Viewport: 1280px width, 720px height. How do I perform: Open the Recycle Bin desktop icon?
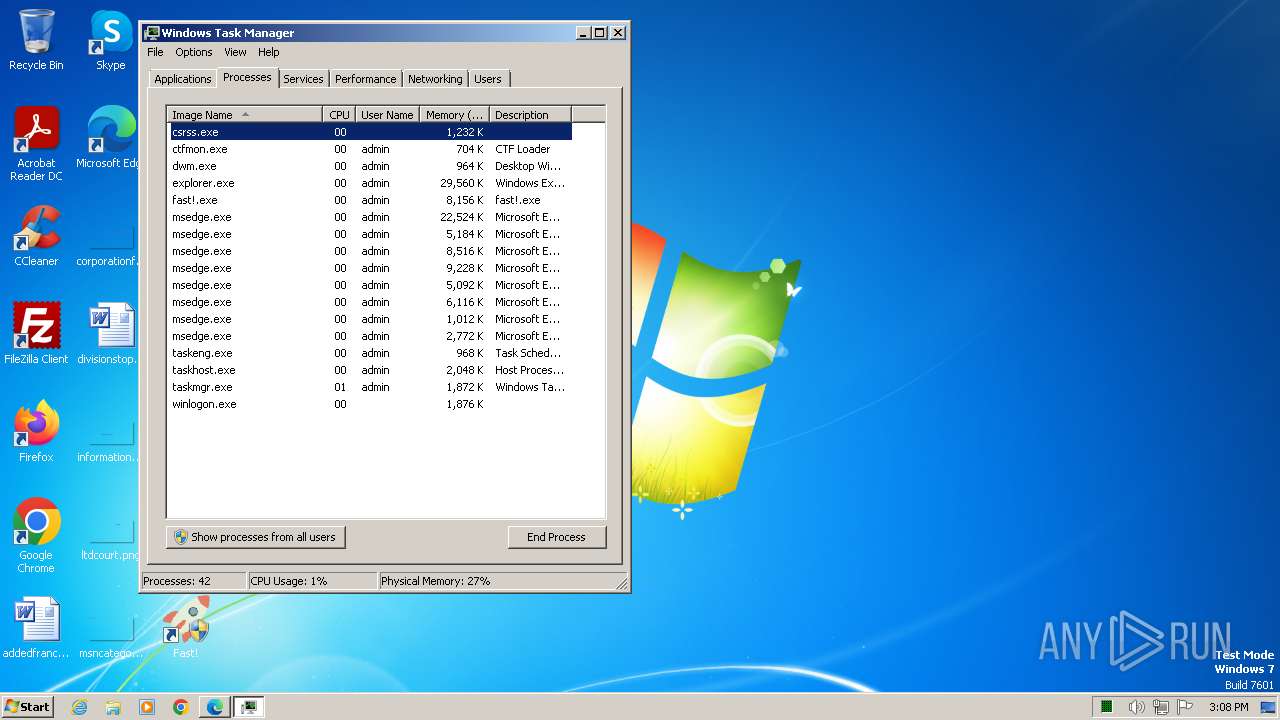coord(36,40)
